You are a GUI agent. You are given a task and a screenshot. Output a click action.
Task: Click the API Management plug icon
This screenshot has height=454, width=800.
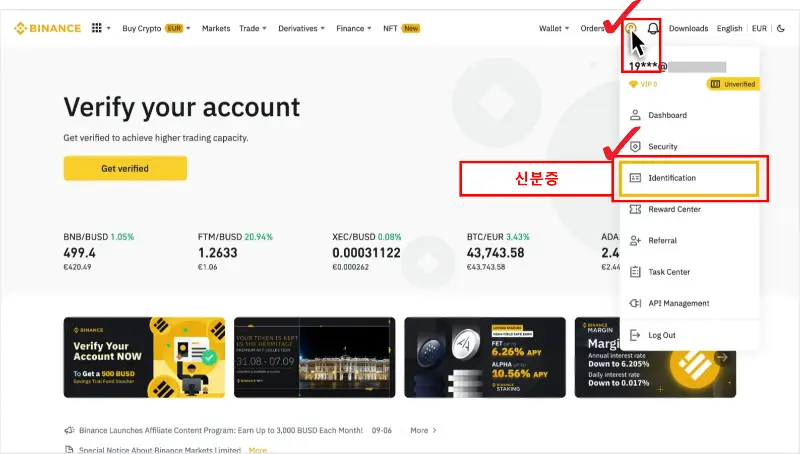click(635, 304)
